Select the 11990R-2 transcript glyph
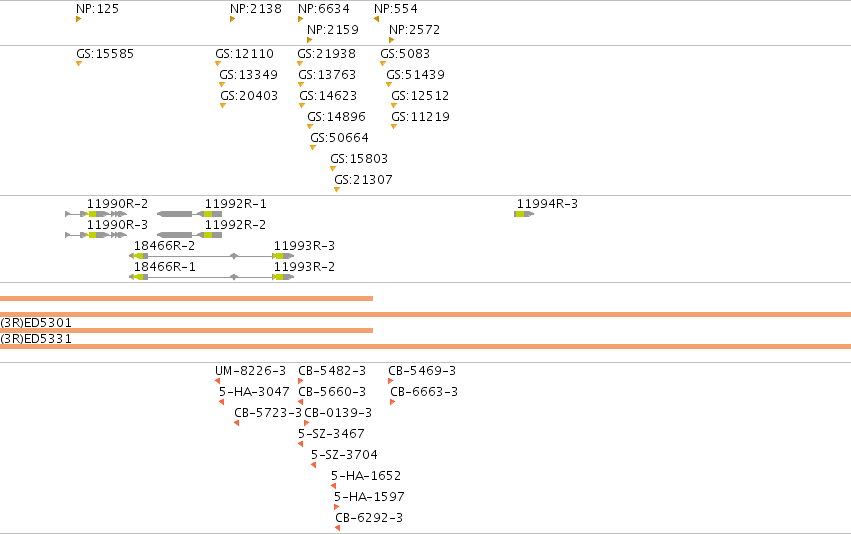 [x=96, y=214]
